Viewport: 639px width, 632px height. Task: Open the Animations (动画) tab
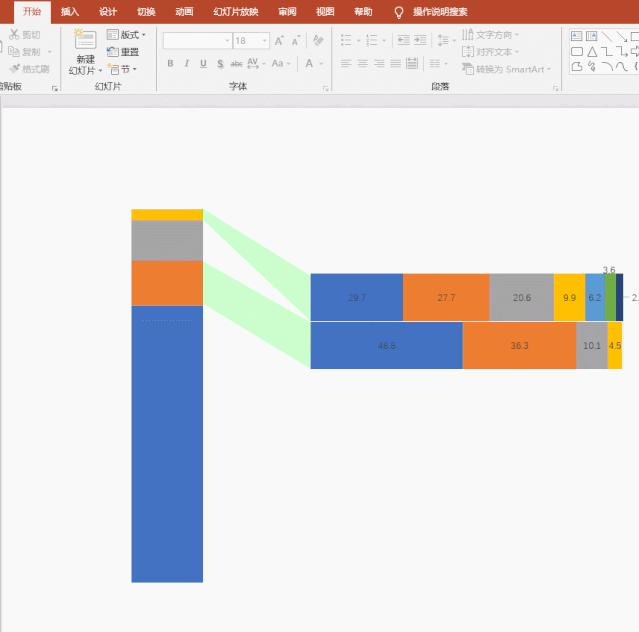pos(184,12)
